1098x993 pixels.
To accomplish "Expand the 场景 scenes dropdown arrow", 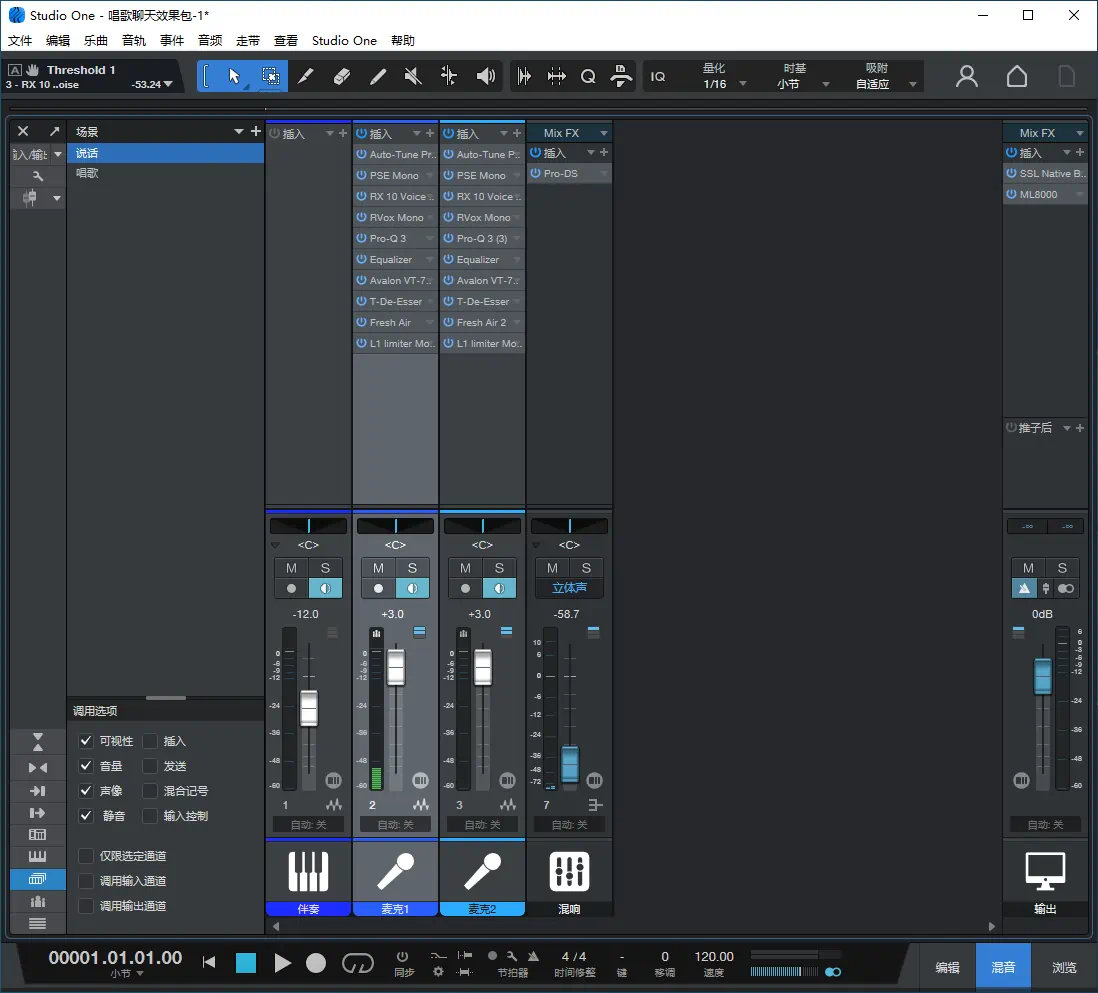I will [x=239, y=131].
